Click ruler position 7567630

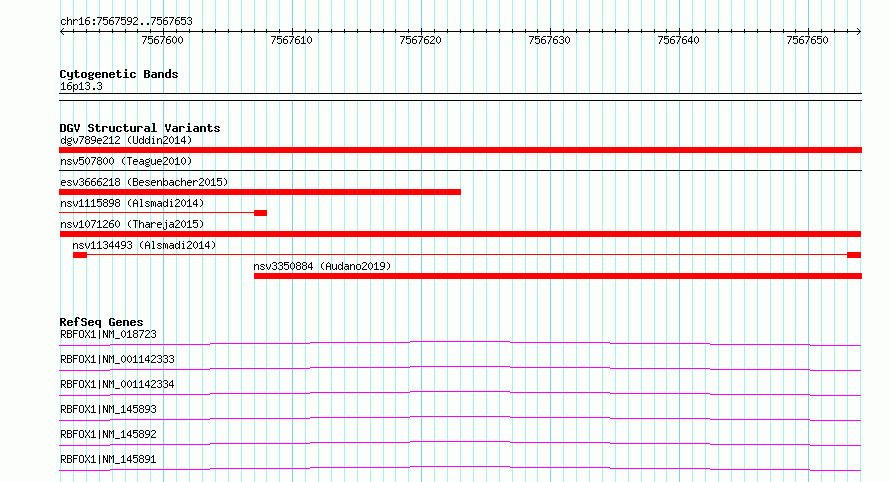click(x=549, y=40)
